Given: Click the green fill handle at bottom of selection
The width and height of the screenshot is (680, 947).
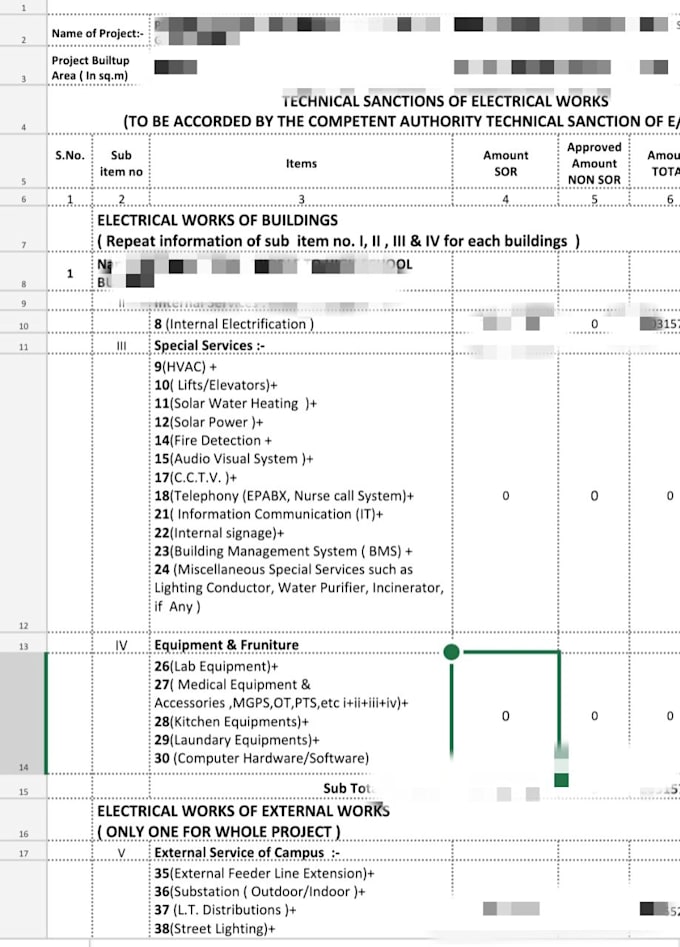Looking at the screenshot, I should pyautogui.click(x=561, y=780).
